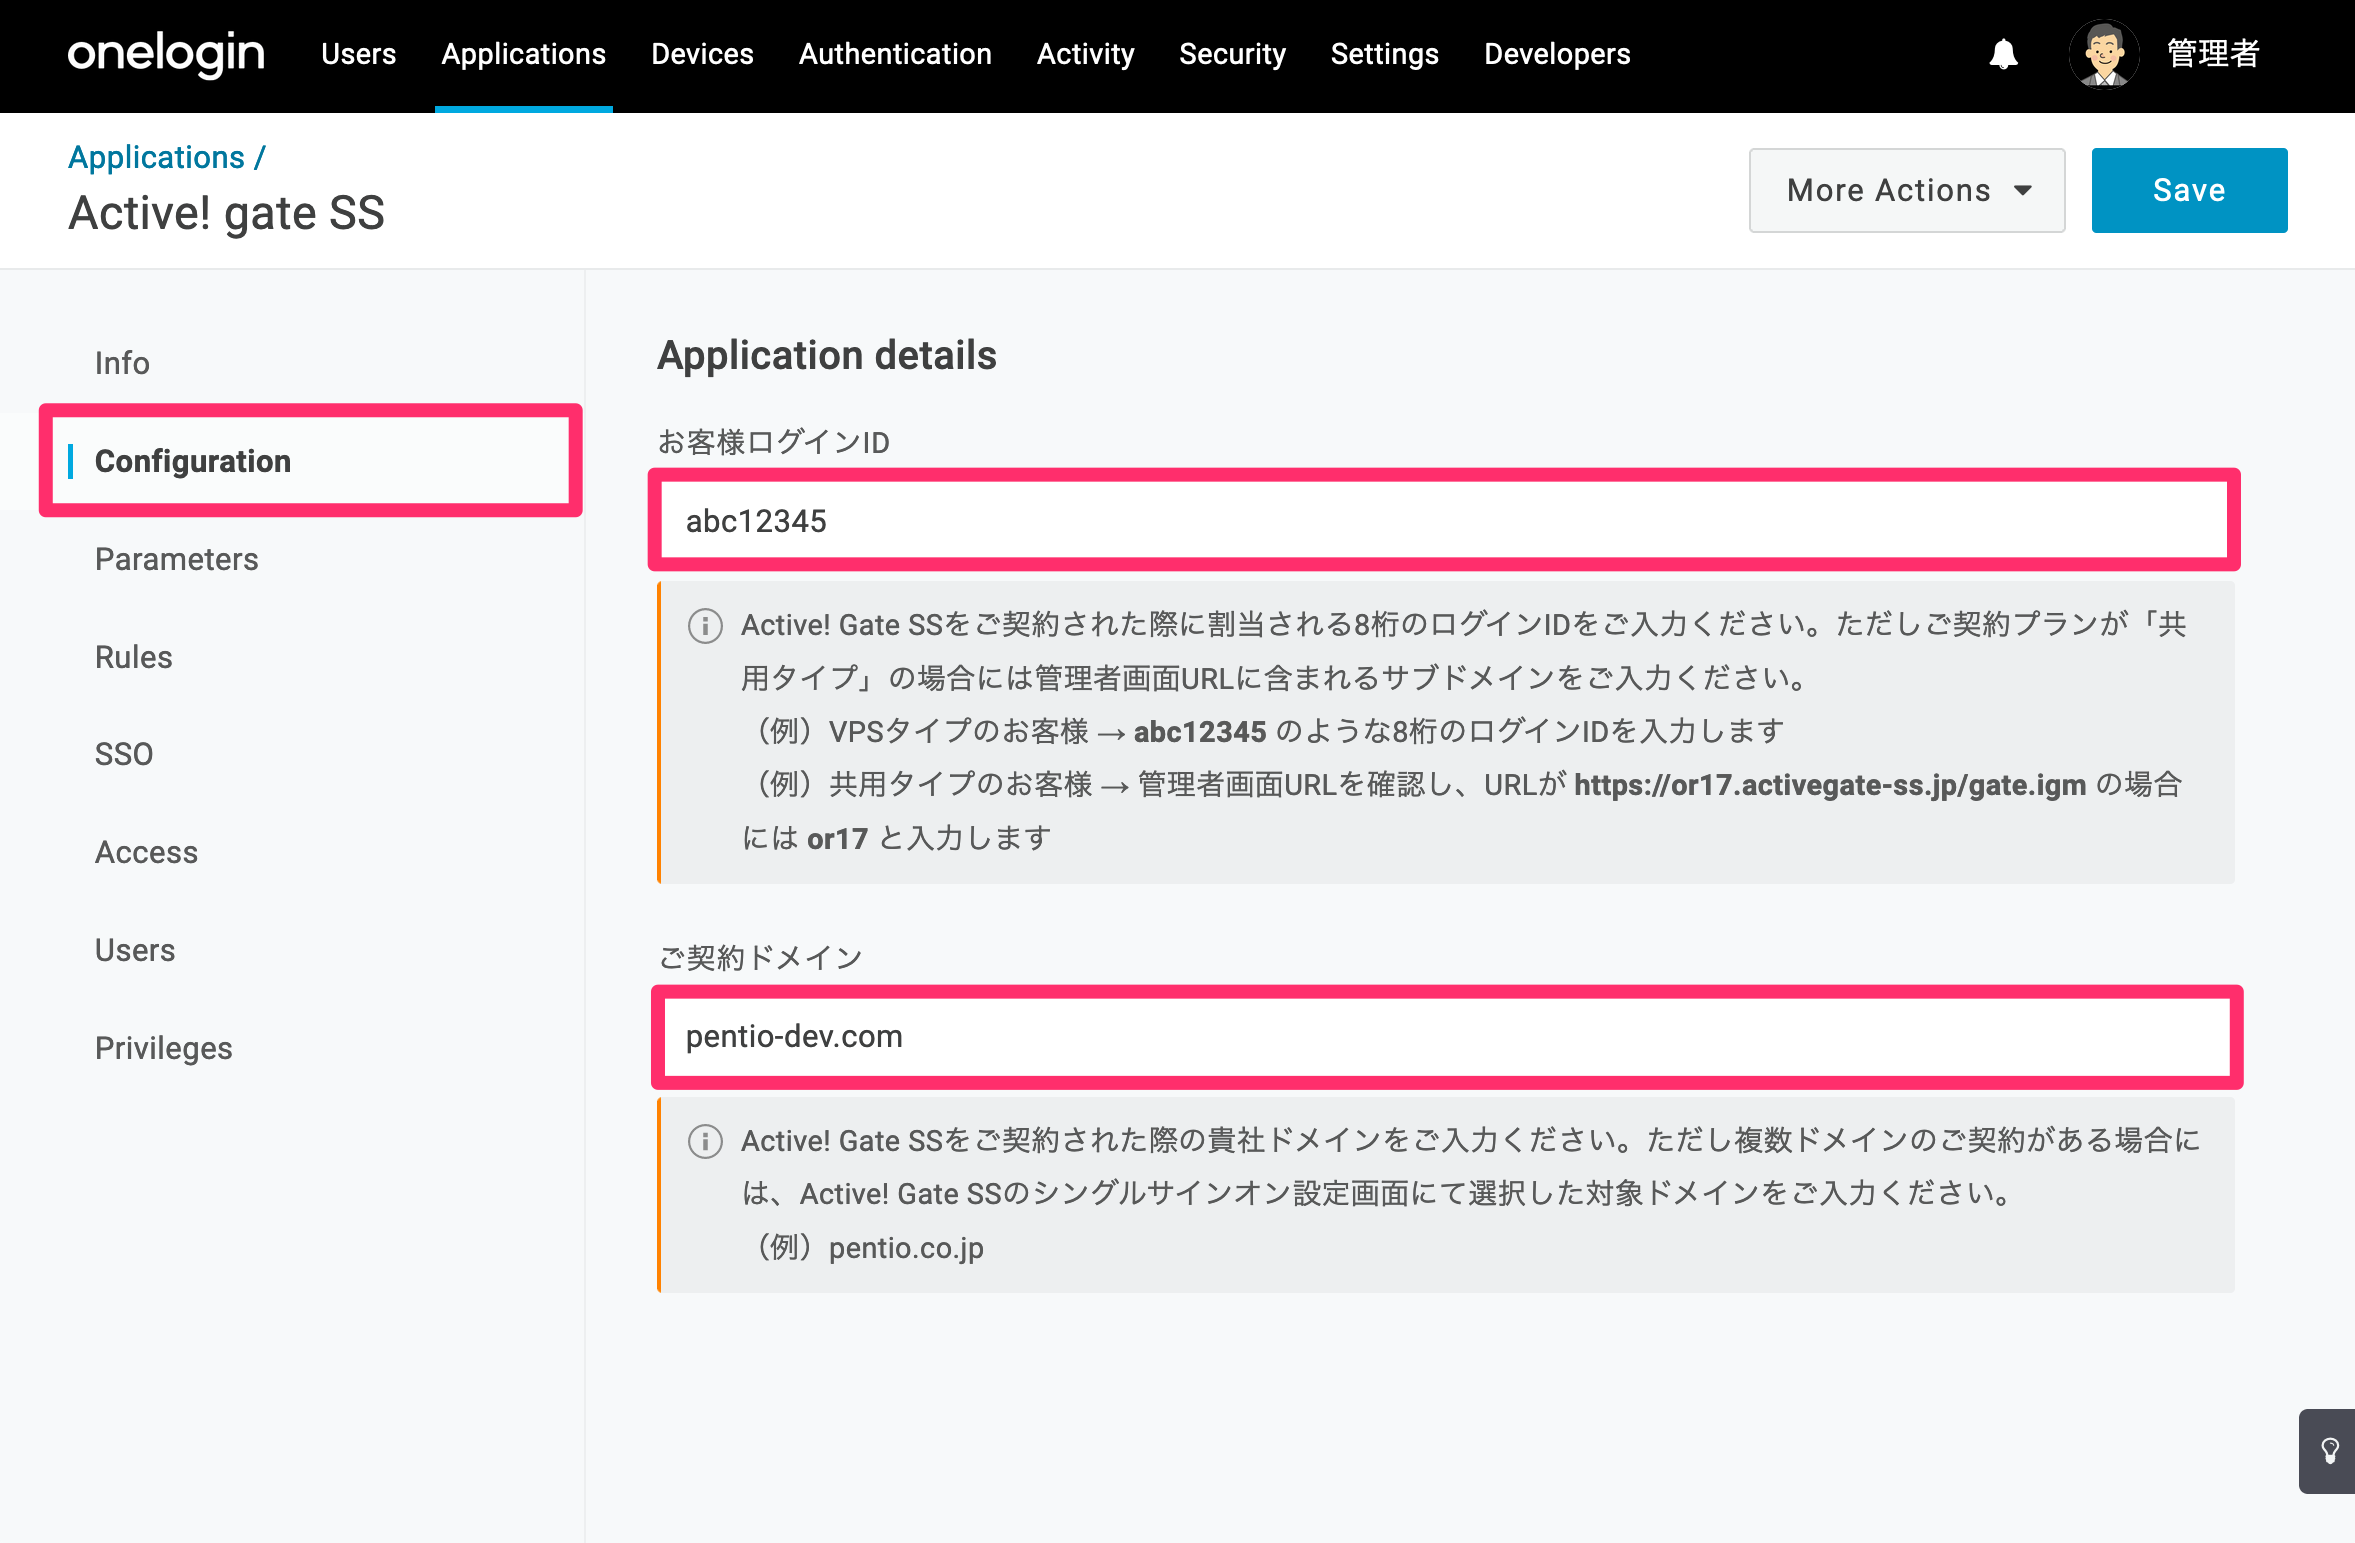Switch to the Parameters tab
Image resolution: width=2355 pixels, height=1543 pixels.
click(176, 559)
